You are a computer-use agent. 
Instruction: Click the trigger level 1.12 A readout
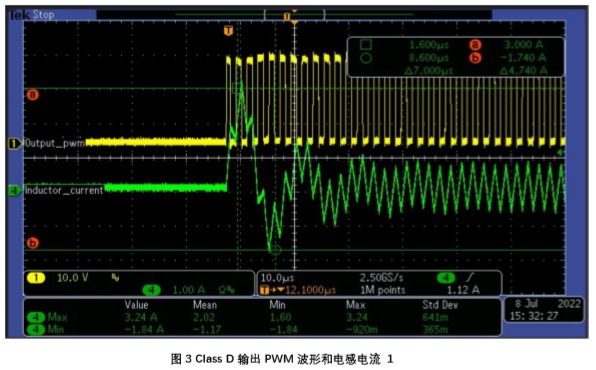coord(463,290)
